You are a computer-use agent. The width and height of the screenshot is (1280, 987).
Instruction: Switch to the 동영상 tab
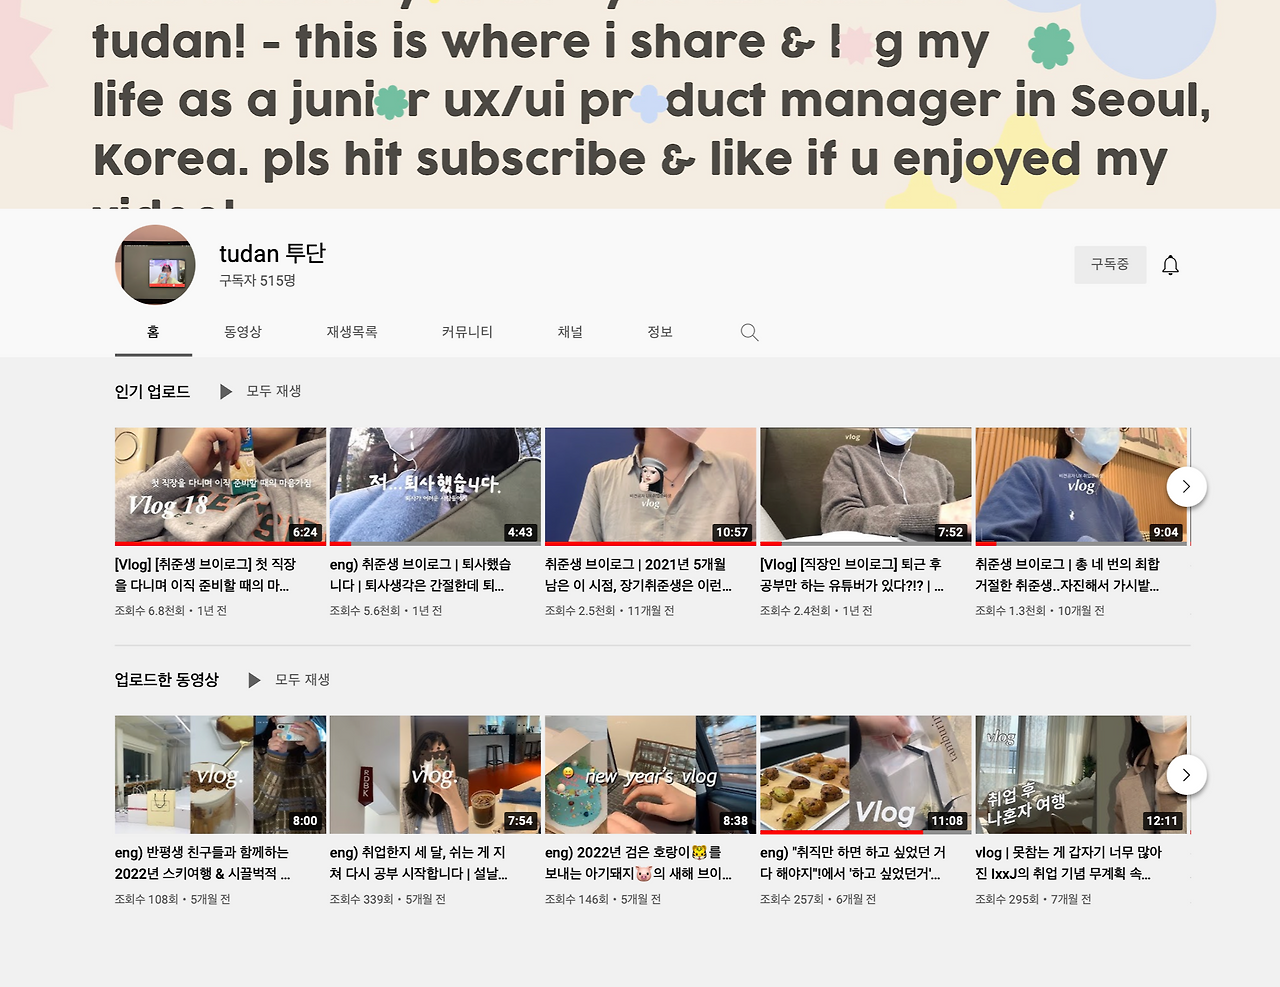click(243, 332)
